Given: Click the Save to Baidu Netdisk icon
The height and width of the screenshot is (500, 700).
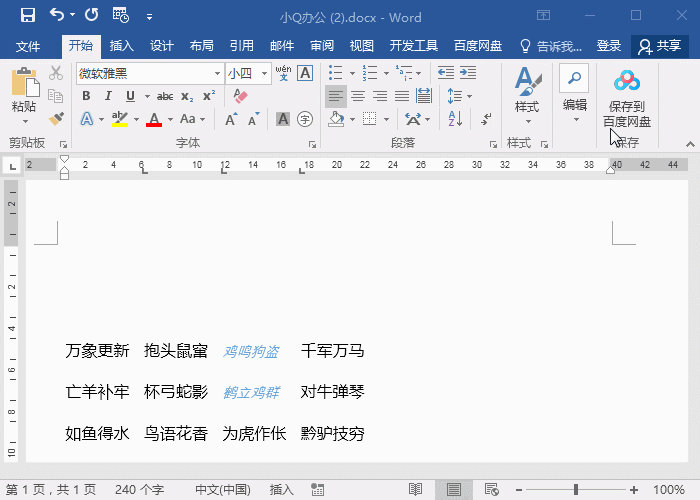Looking at the screenshot, I should coord(627,83).
